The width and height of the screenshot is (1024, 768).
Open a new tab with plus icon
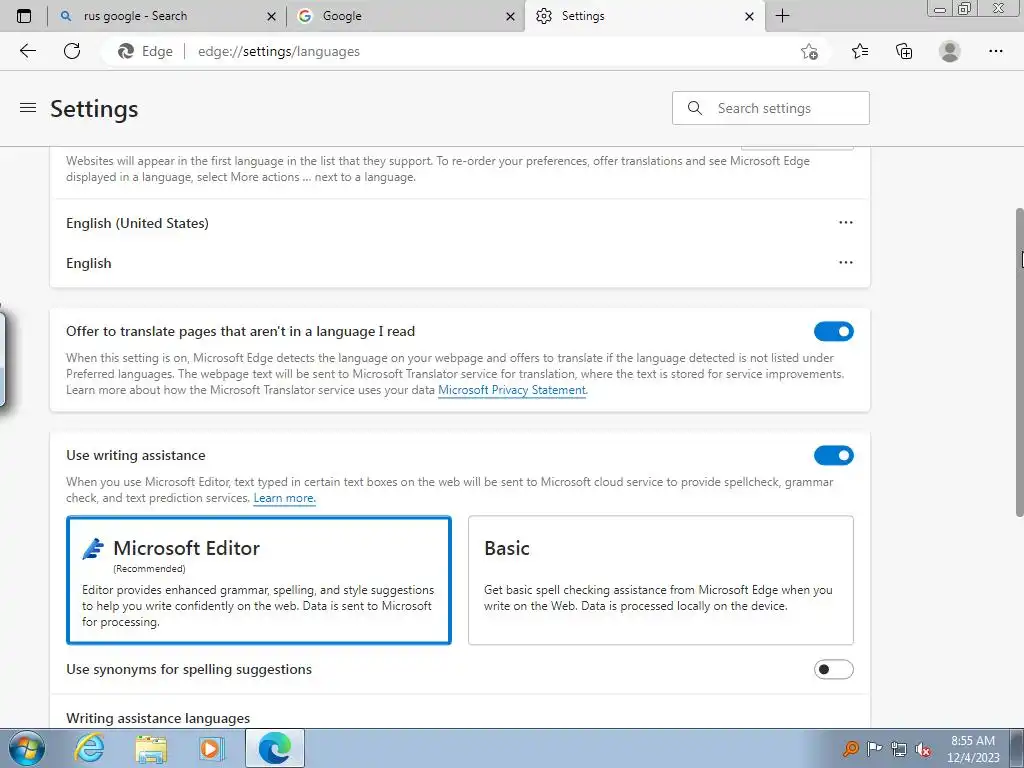[782, 16]
